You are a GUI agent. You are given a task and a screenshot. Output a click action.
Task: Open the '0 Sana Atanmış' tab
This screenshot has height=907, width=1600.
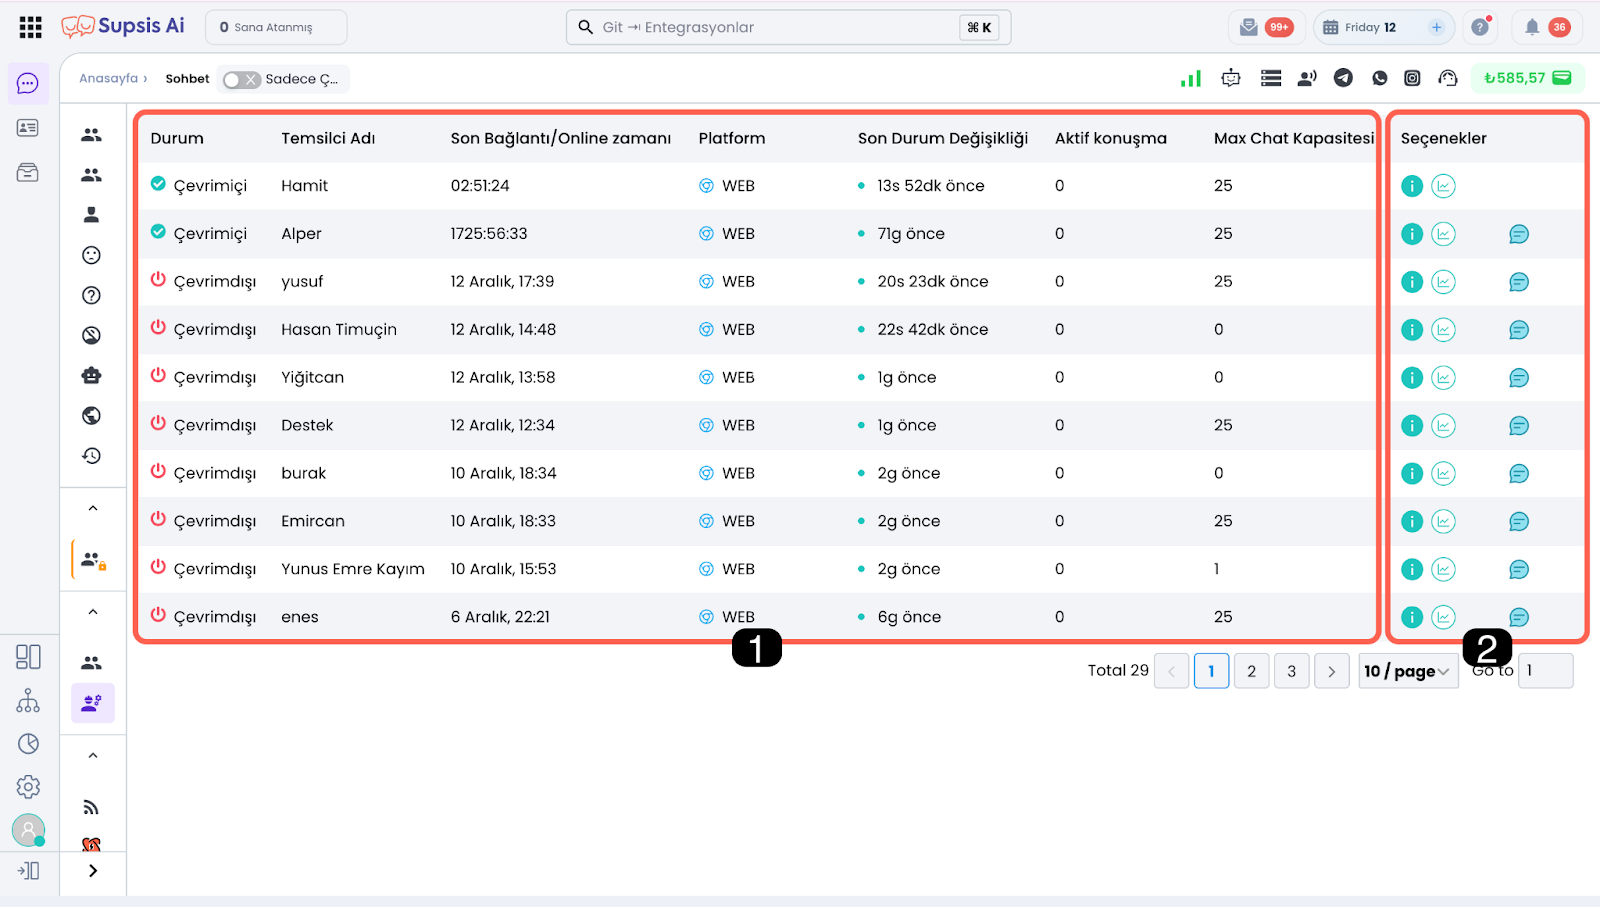point(275,27)
